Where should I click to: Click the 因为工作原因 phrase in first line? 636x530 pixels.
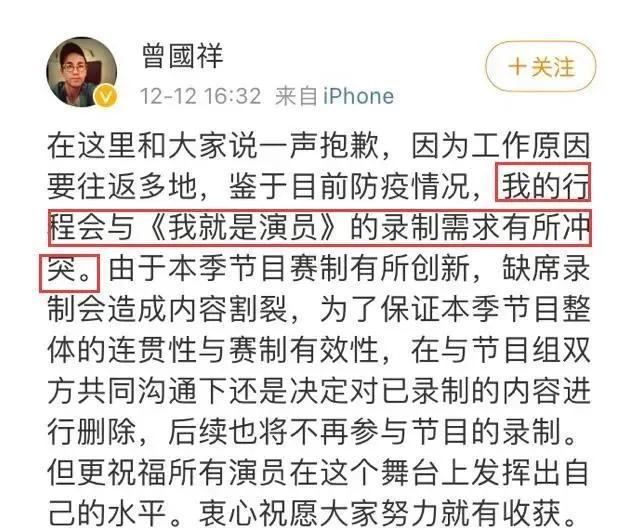tap(500, 146)
